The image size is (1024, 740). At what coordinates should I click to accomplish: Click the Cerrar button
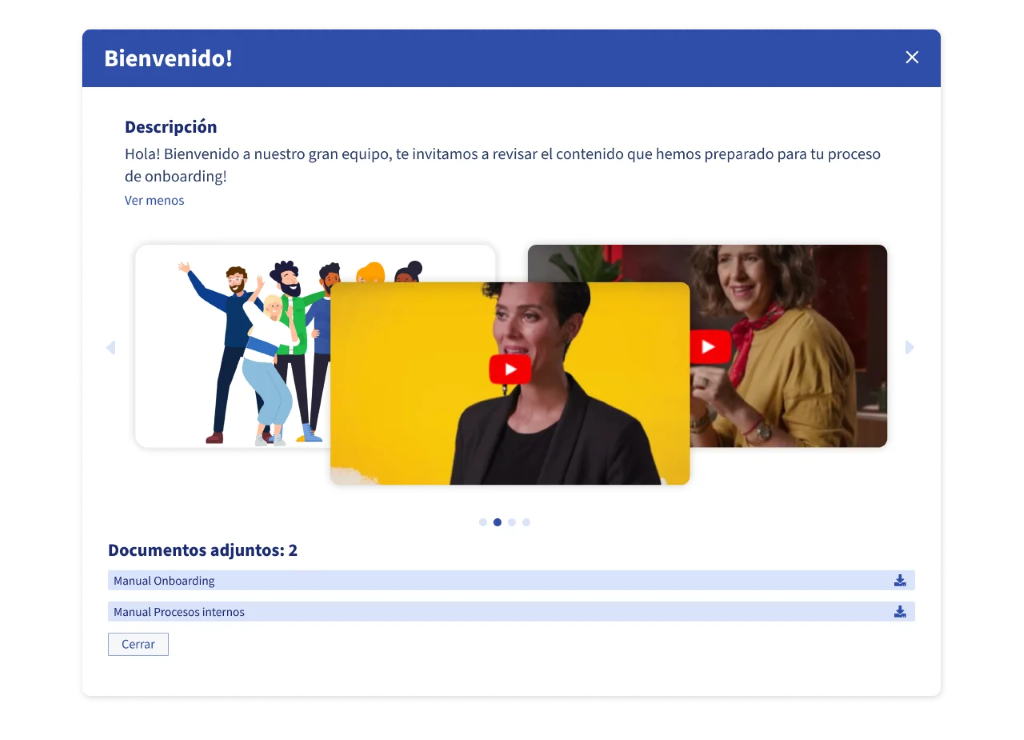(138, 644)
